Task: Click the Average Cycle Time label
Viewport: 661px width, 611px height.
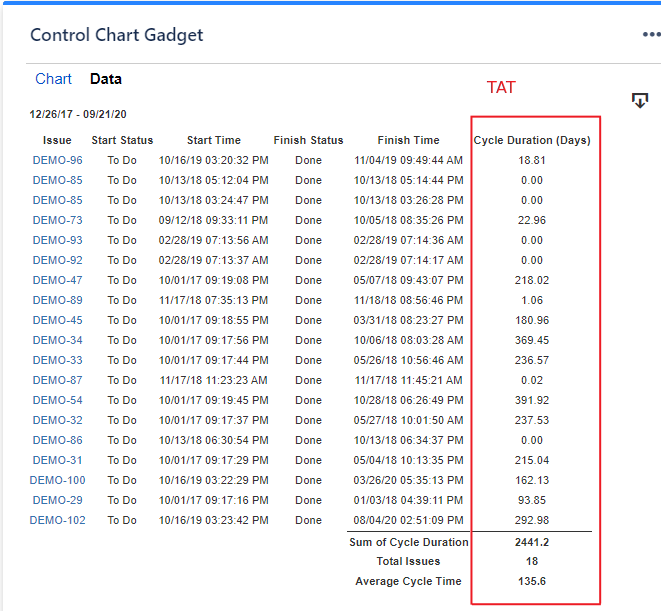Action: [x=408, y=581]
